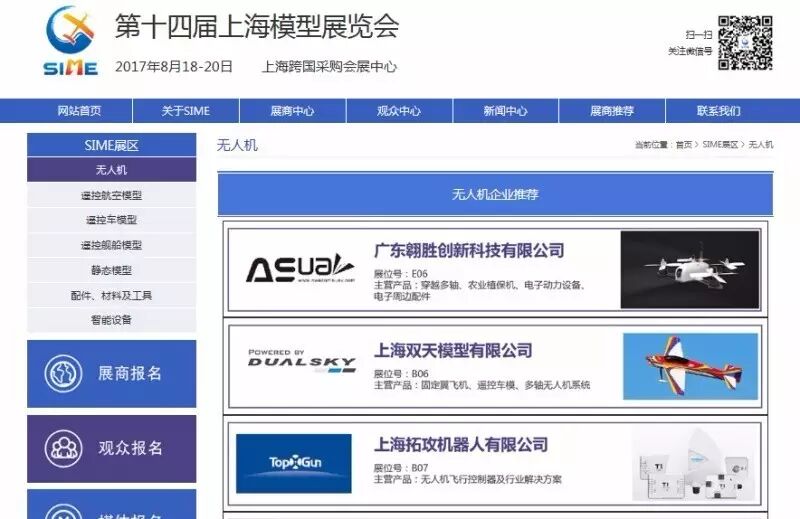Click the 无人机 page heading
The height and width of the screenshot is (519, 800).
[x=237, y=145]
